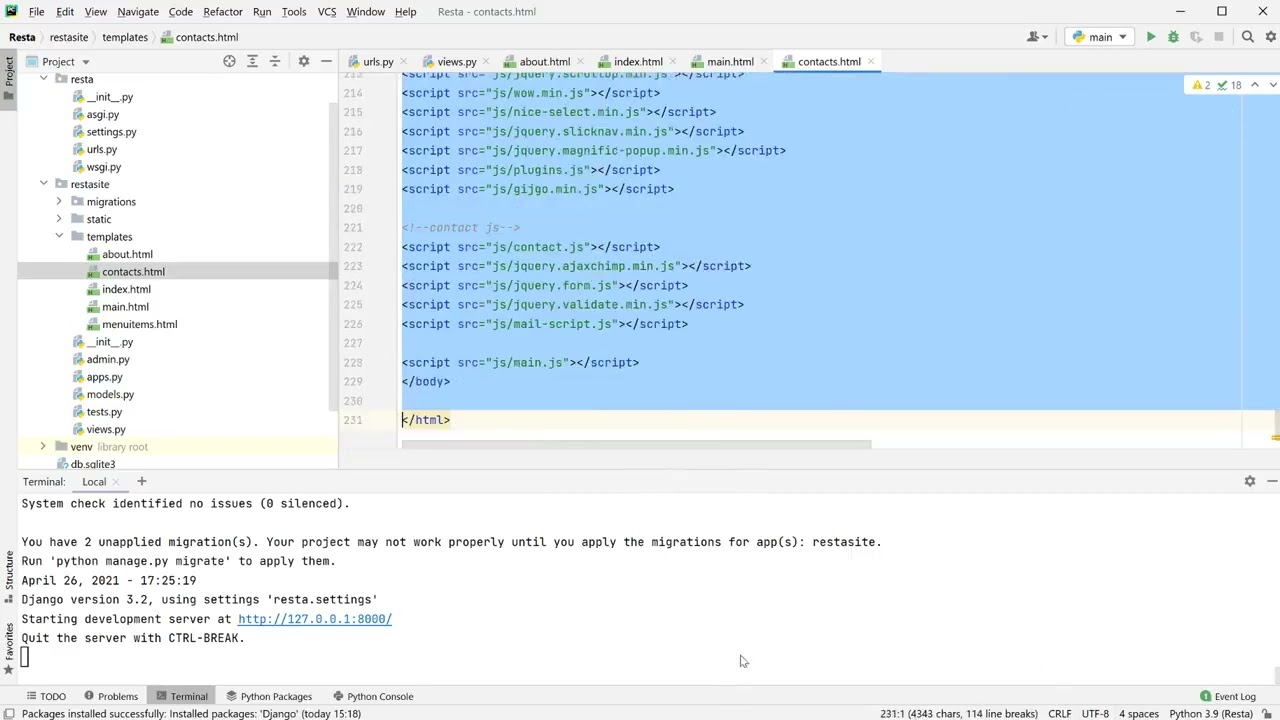Select menuitems.html in project tree
1280x720 pixels.
(x=139, y=324)
